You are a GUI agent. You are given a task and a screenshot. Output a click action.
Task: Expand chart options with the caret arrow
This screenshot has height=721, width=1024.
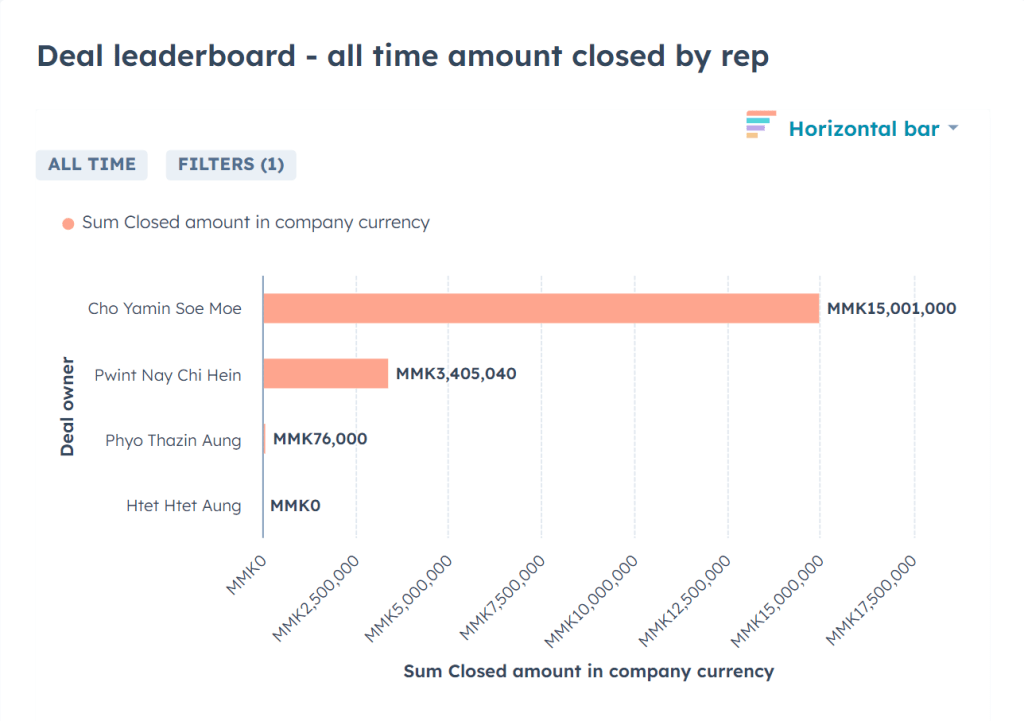953,129
